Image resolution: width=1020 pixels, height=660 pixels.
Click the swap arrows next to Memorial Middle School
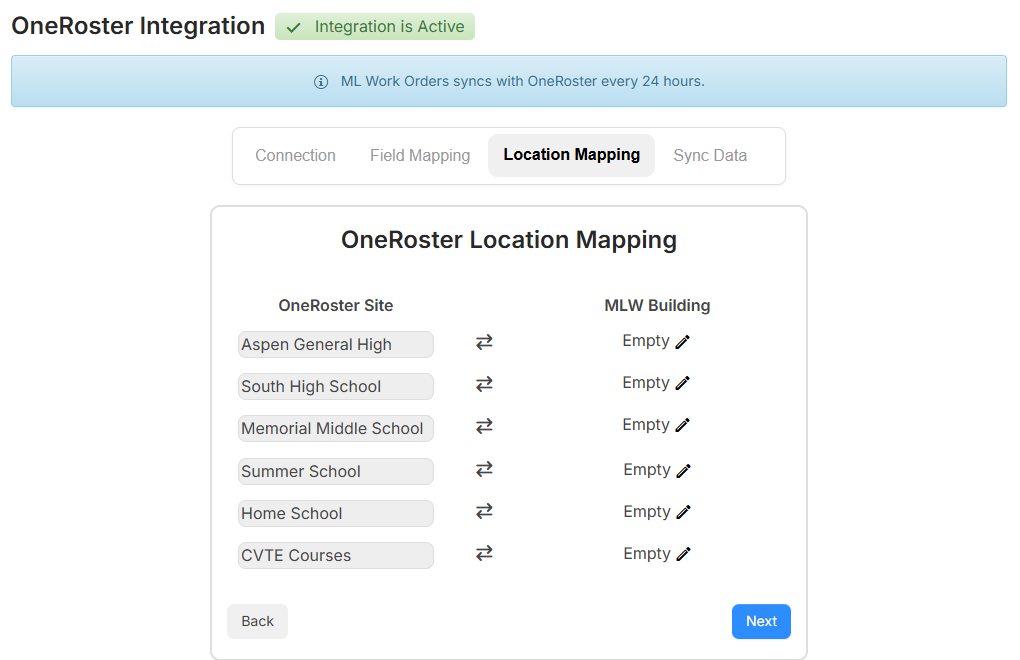point(484,426)
